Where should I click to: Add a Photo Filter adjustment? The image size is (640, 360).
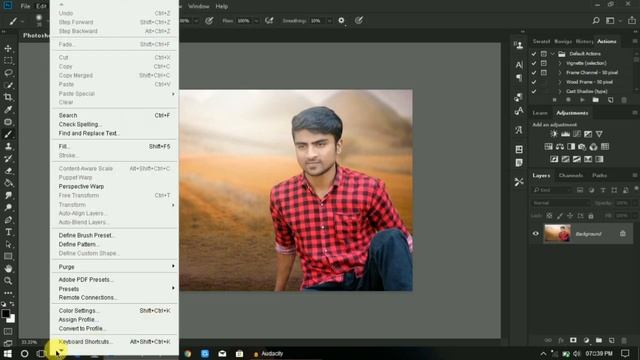pyautogui.click(x=582, y=147)
